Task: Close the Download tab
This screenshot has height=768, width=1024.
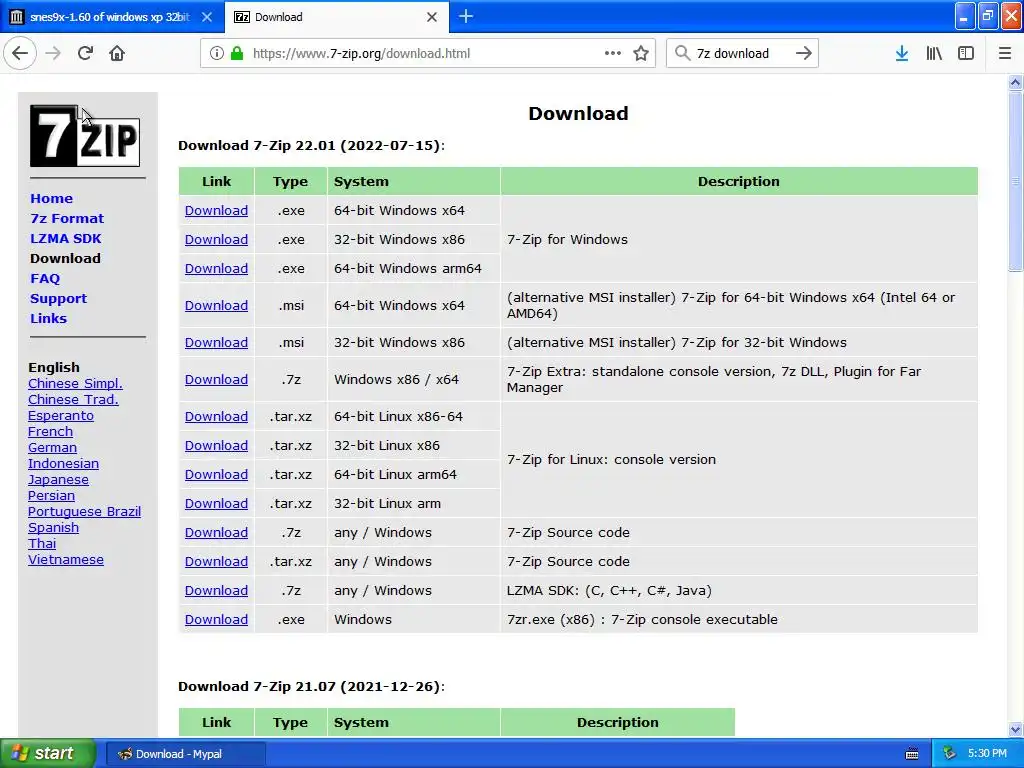Action: pyautogui.click(x=432, y=17)
